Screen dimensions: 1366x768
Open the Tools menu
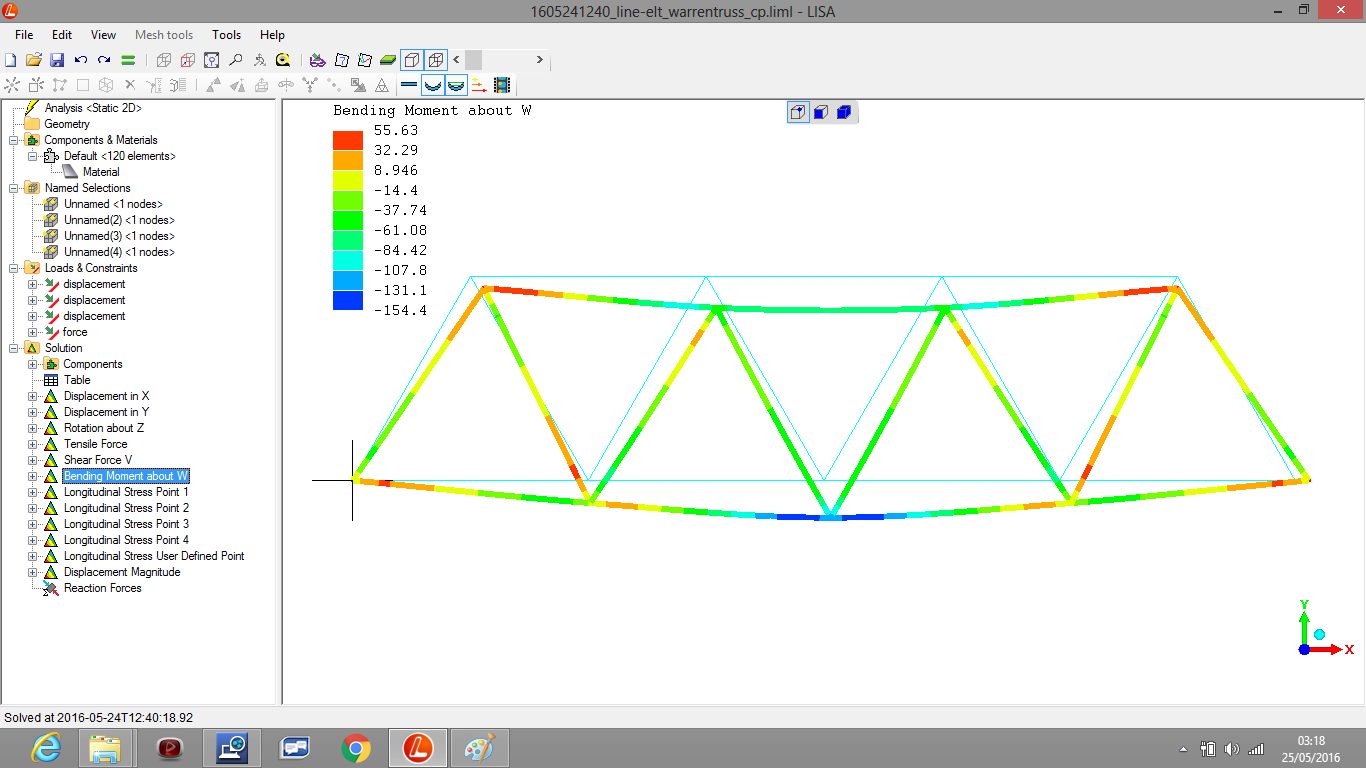(x=226, y=35)
